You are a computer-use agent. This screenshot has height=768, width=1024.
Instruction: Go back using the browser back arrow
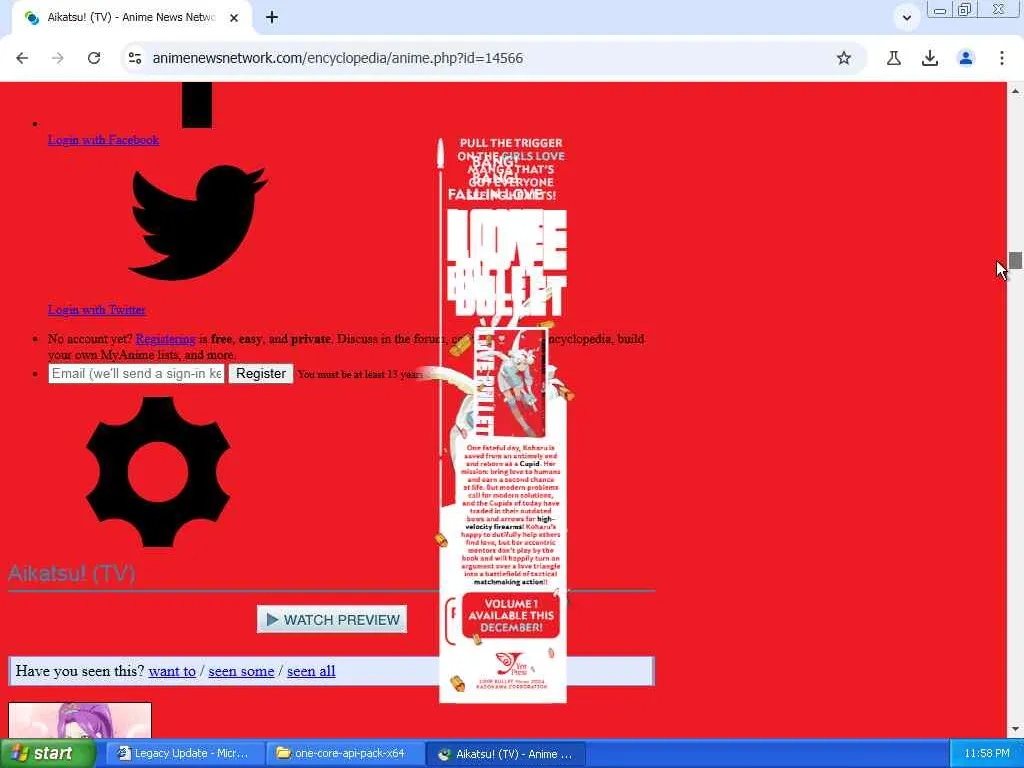pos(22,58)
